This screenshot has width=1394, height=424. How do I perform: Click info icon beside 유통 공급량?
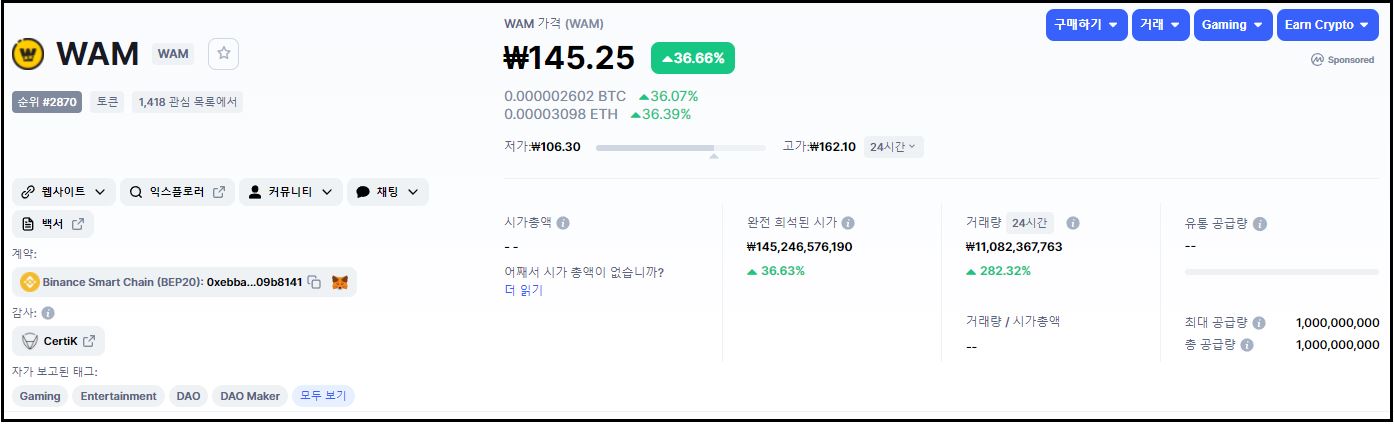click(1260, 224)
